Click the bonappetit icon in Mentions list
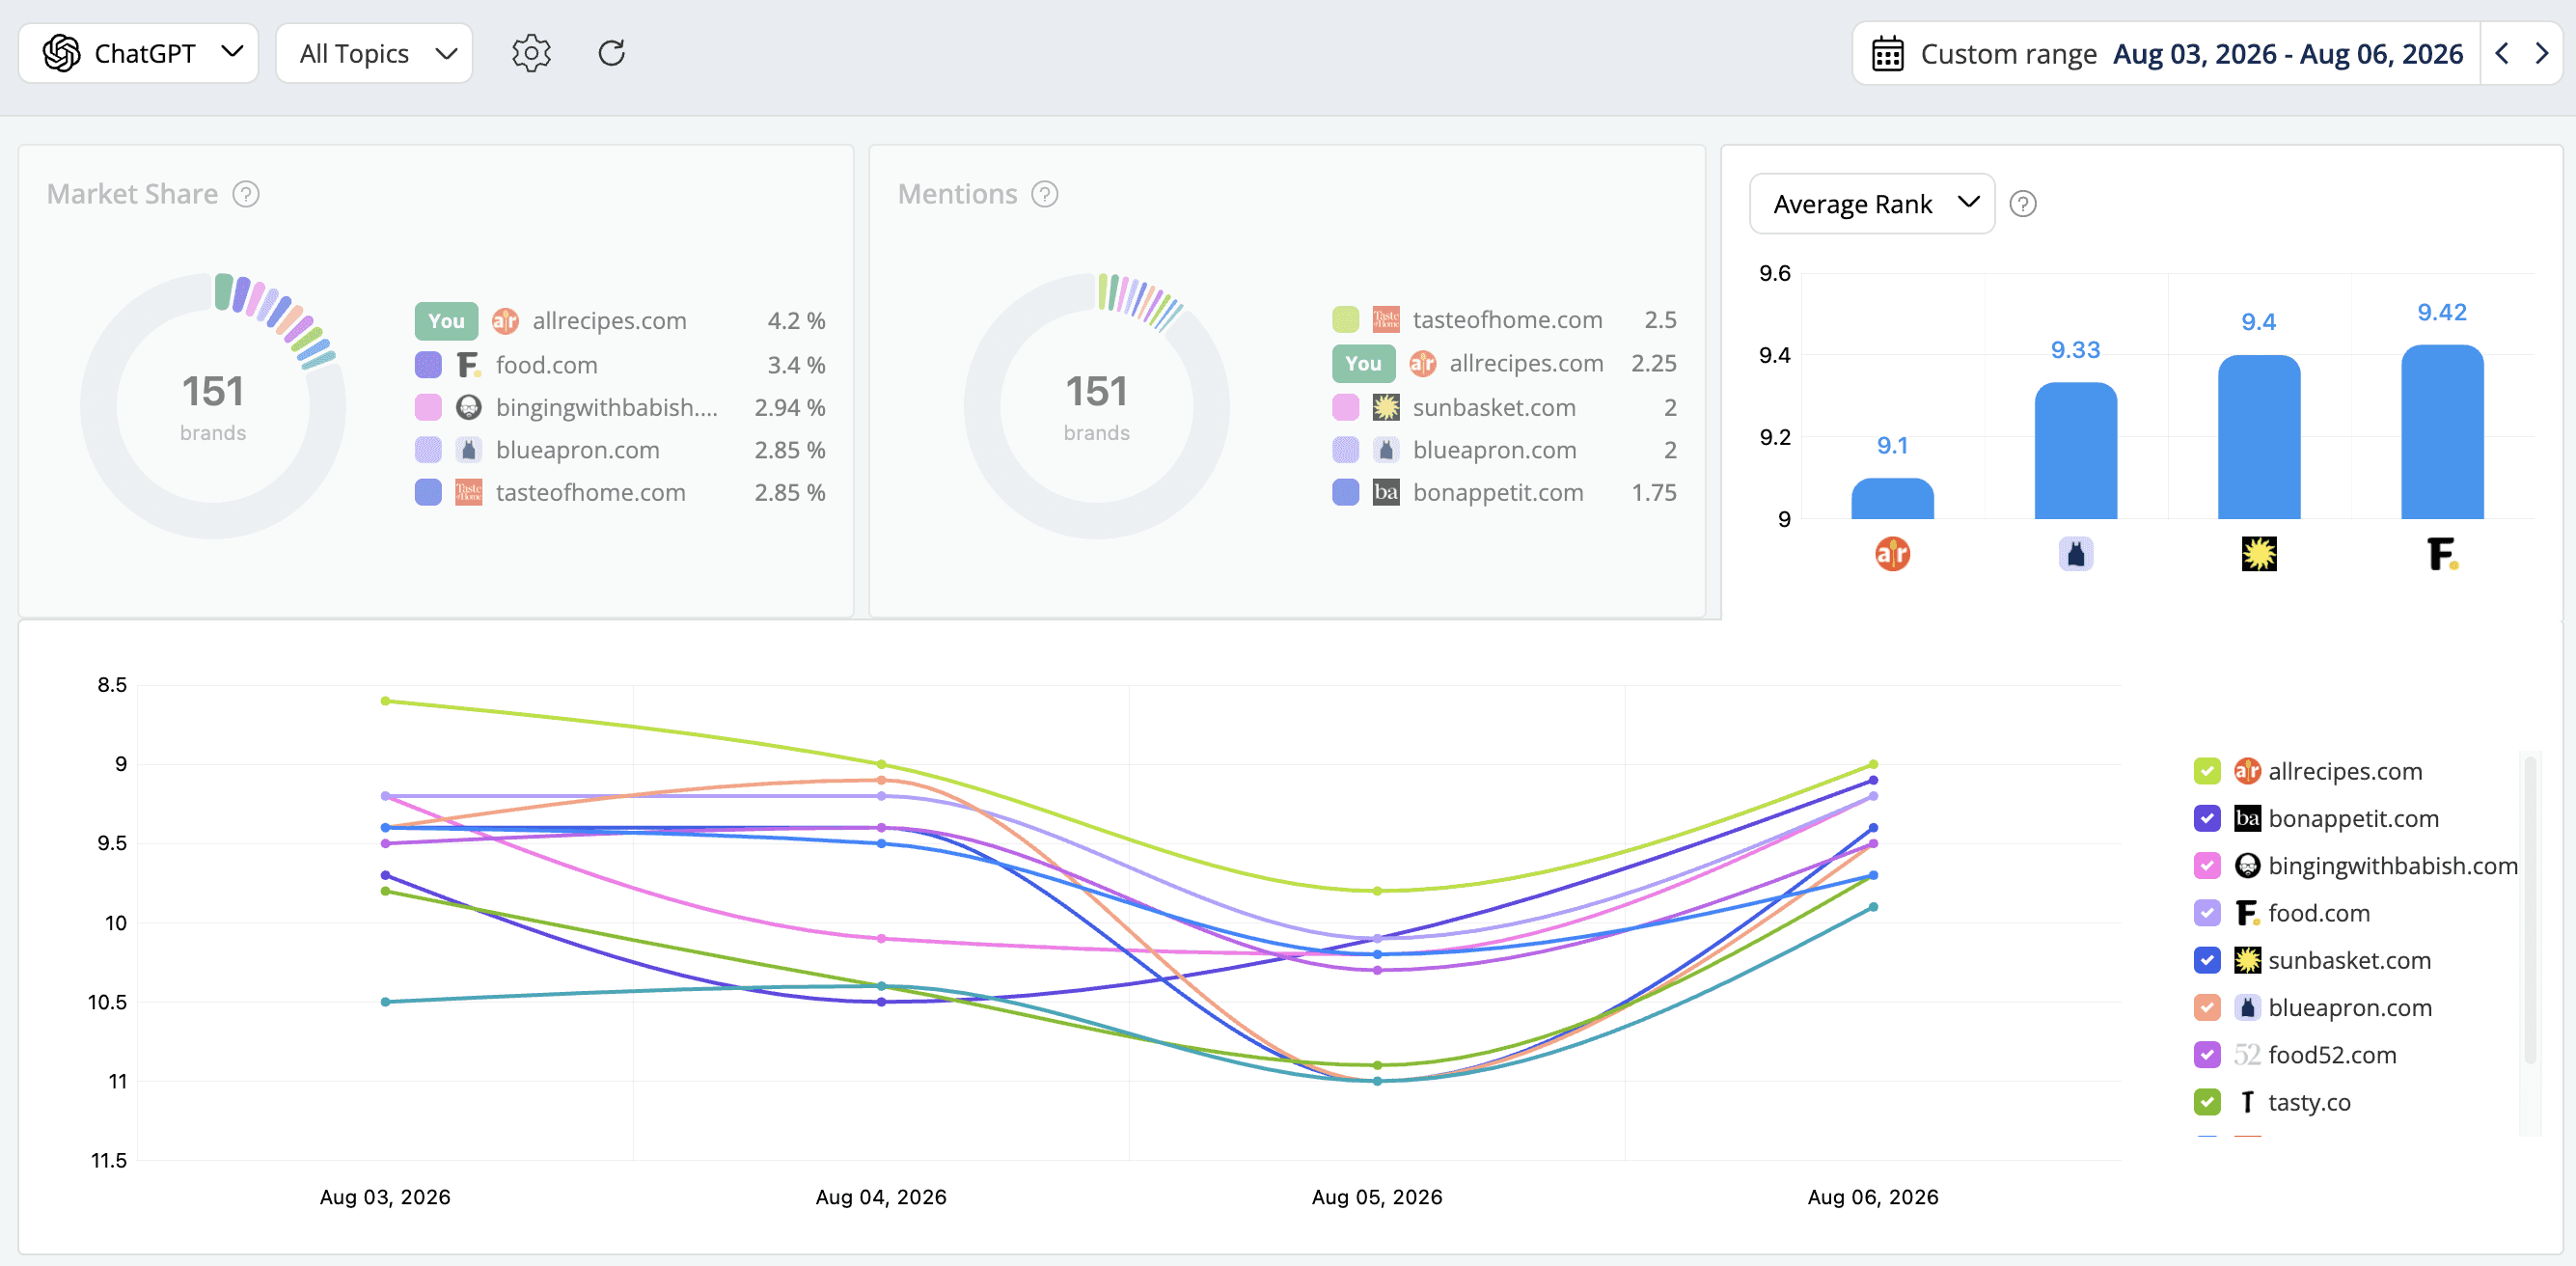The width and height of the screenshot is (2576, 1266). click(x=1386, y=492)
